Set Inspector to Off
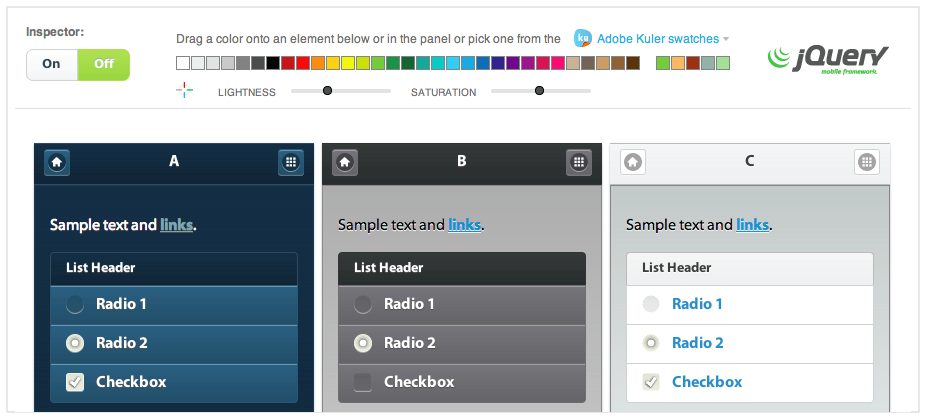The image size is (926, 418). coord(104,64)
